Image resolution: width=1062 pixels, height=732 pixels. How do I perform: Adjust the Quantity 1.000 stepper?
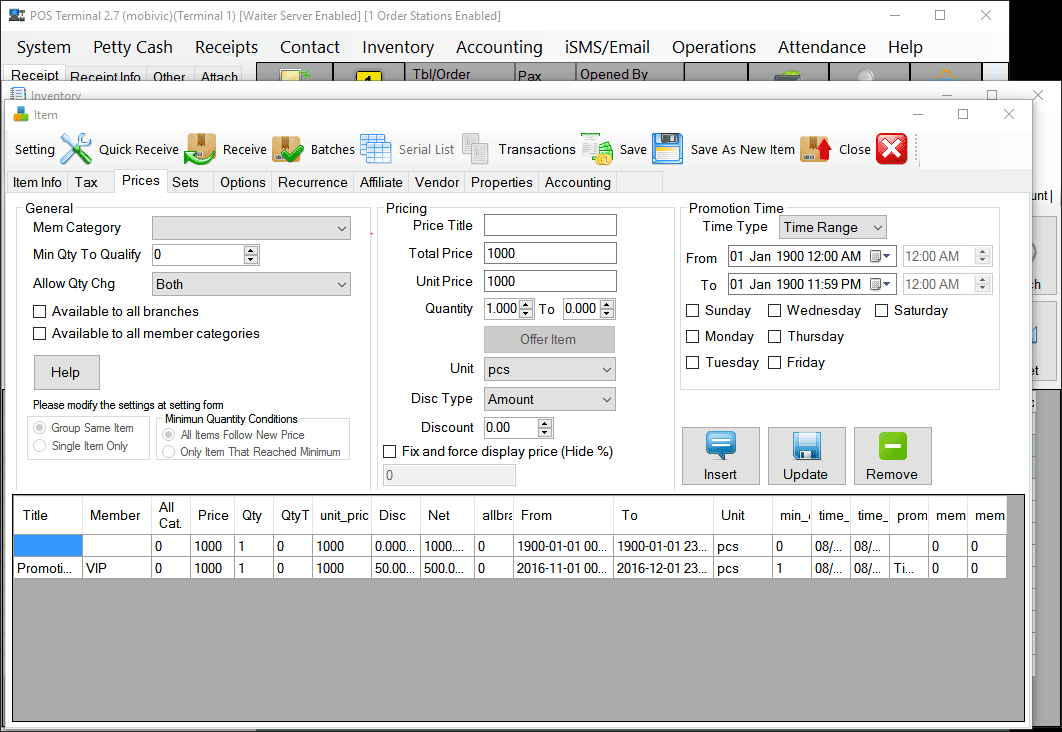526,309
